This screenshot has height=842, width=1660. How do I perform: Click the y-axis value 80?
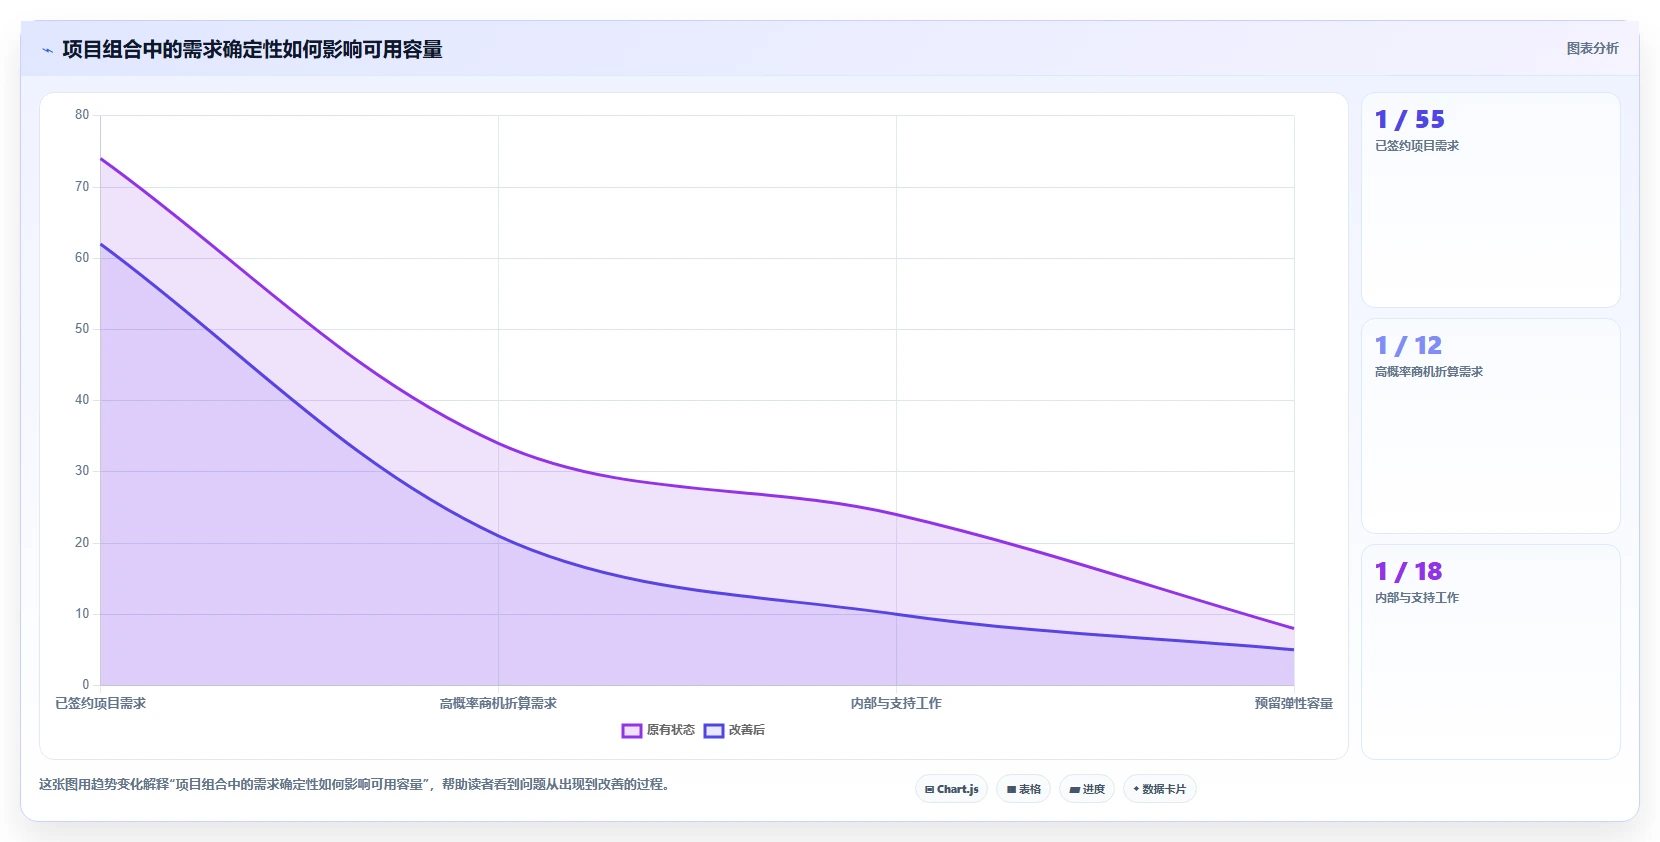[82, 115]
